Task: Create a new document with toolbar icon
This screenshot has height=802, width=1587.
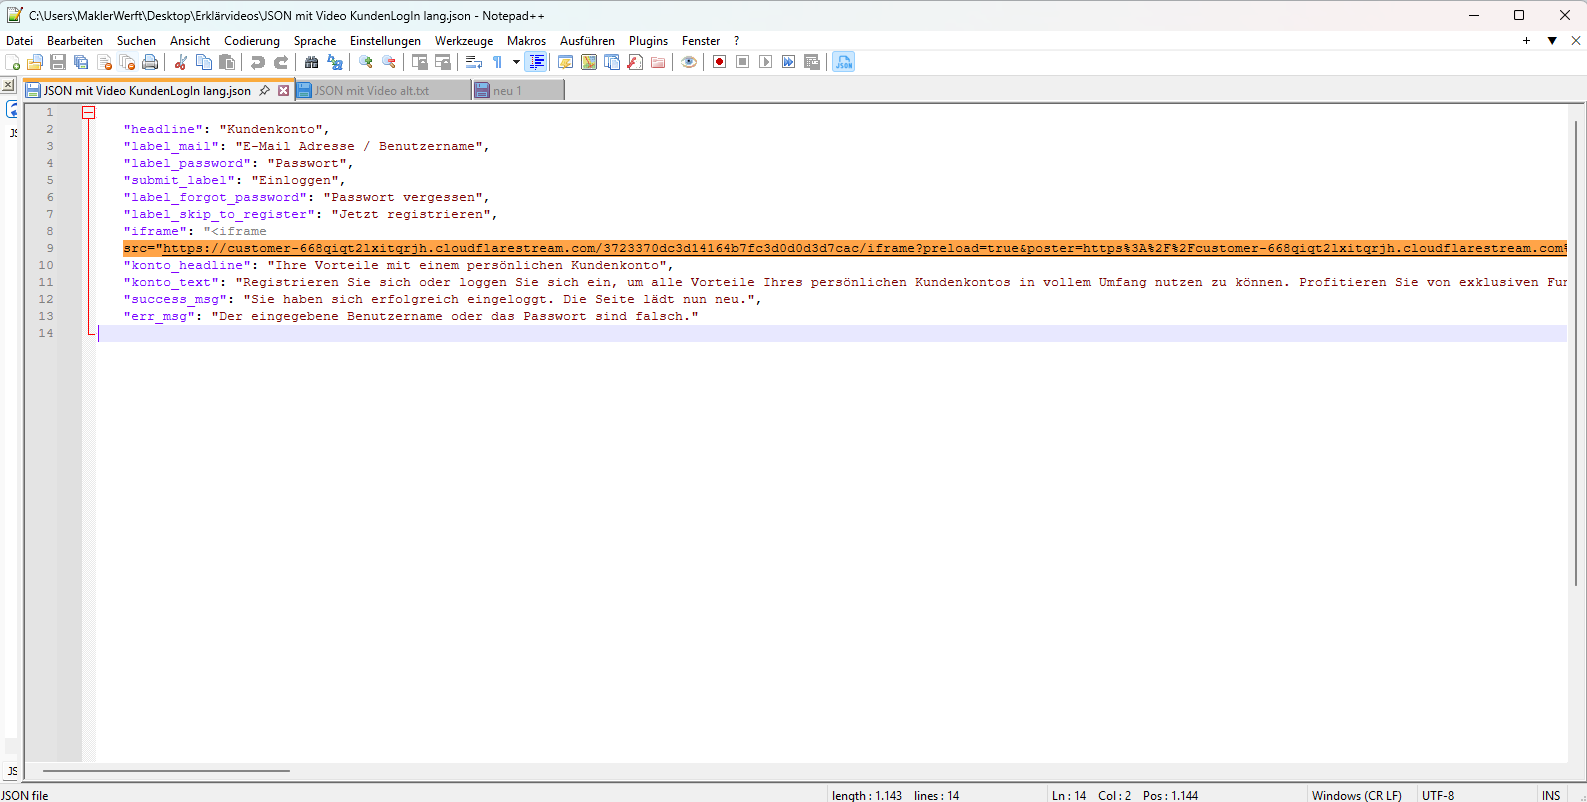Action: 12,62
